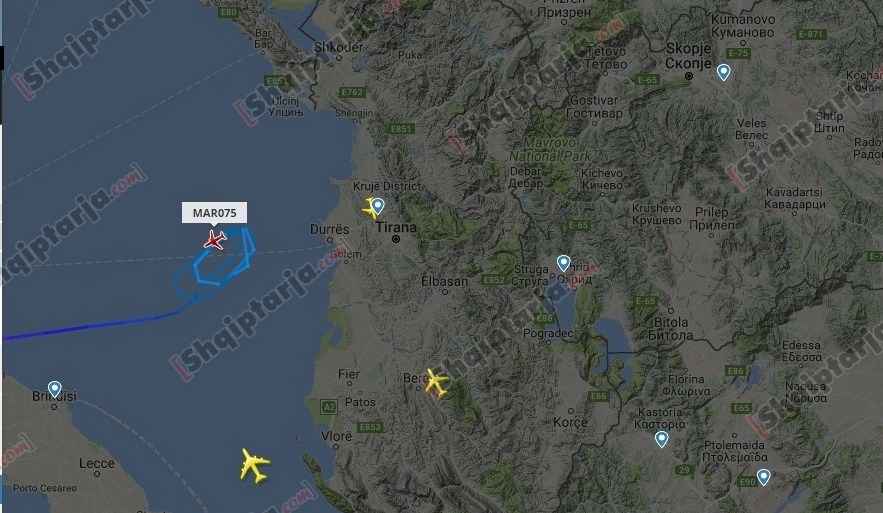Select the large yellow plane off Vlorë
Image resolution: width=883 pixels, height=513 pixels.
[x=255, y=465]
